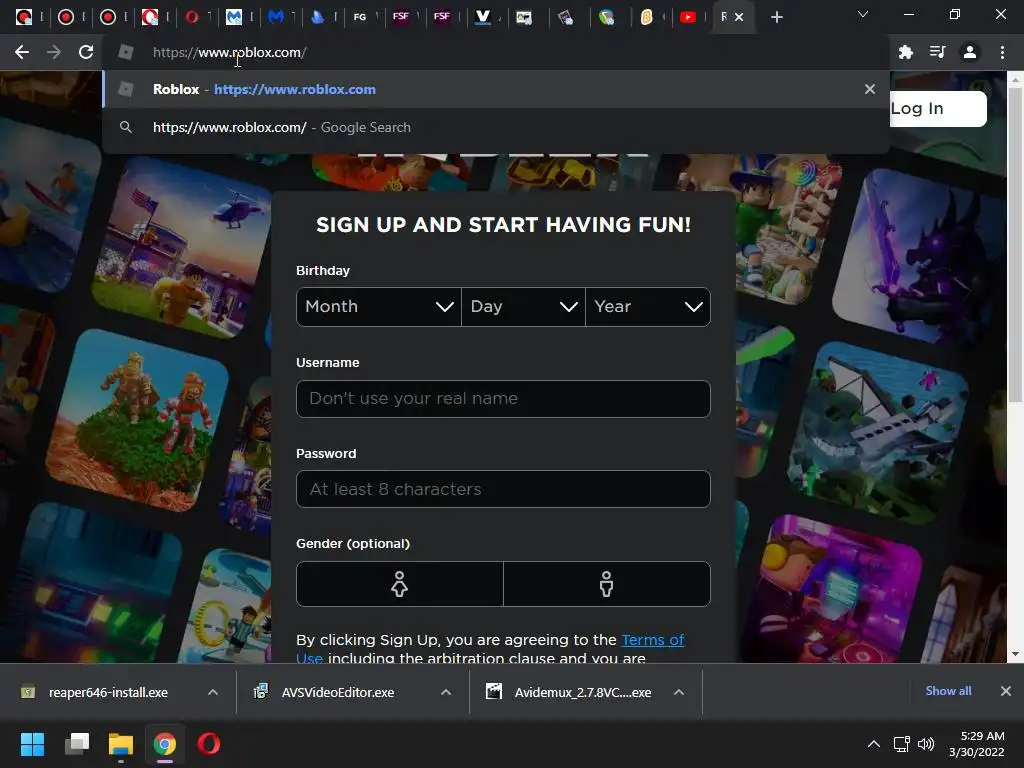1024x768 pixels.
Task: Expand options for AVSVideoEditor.exe download
Action: click(446, 692)
